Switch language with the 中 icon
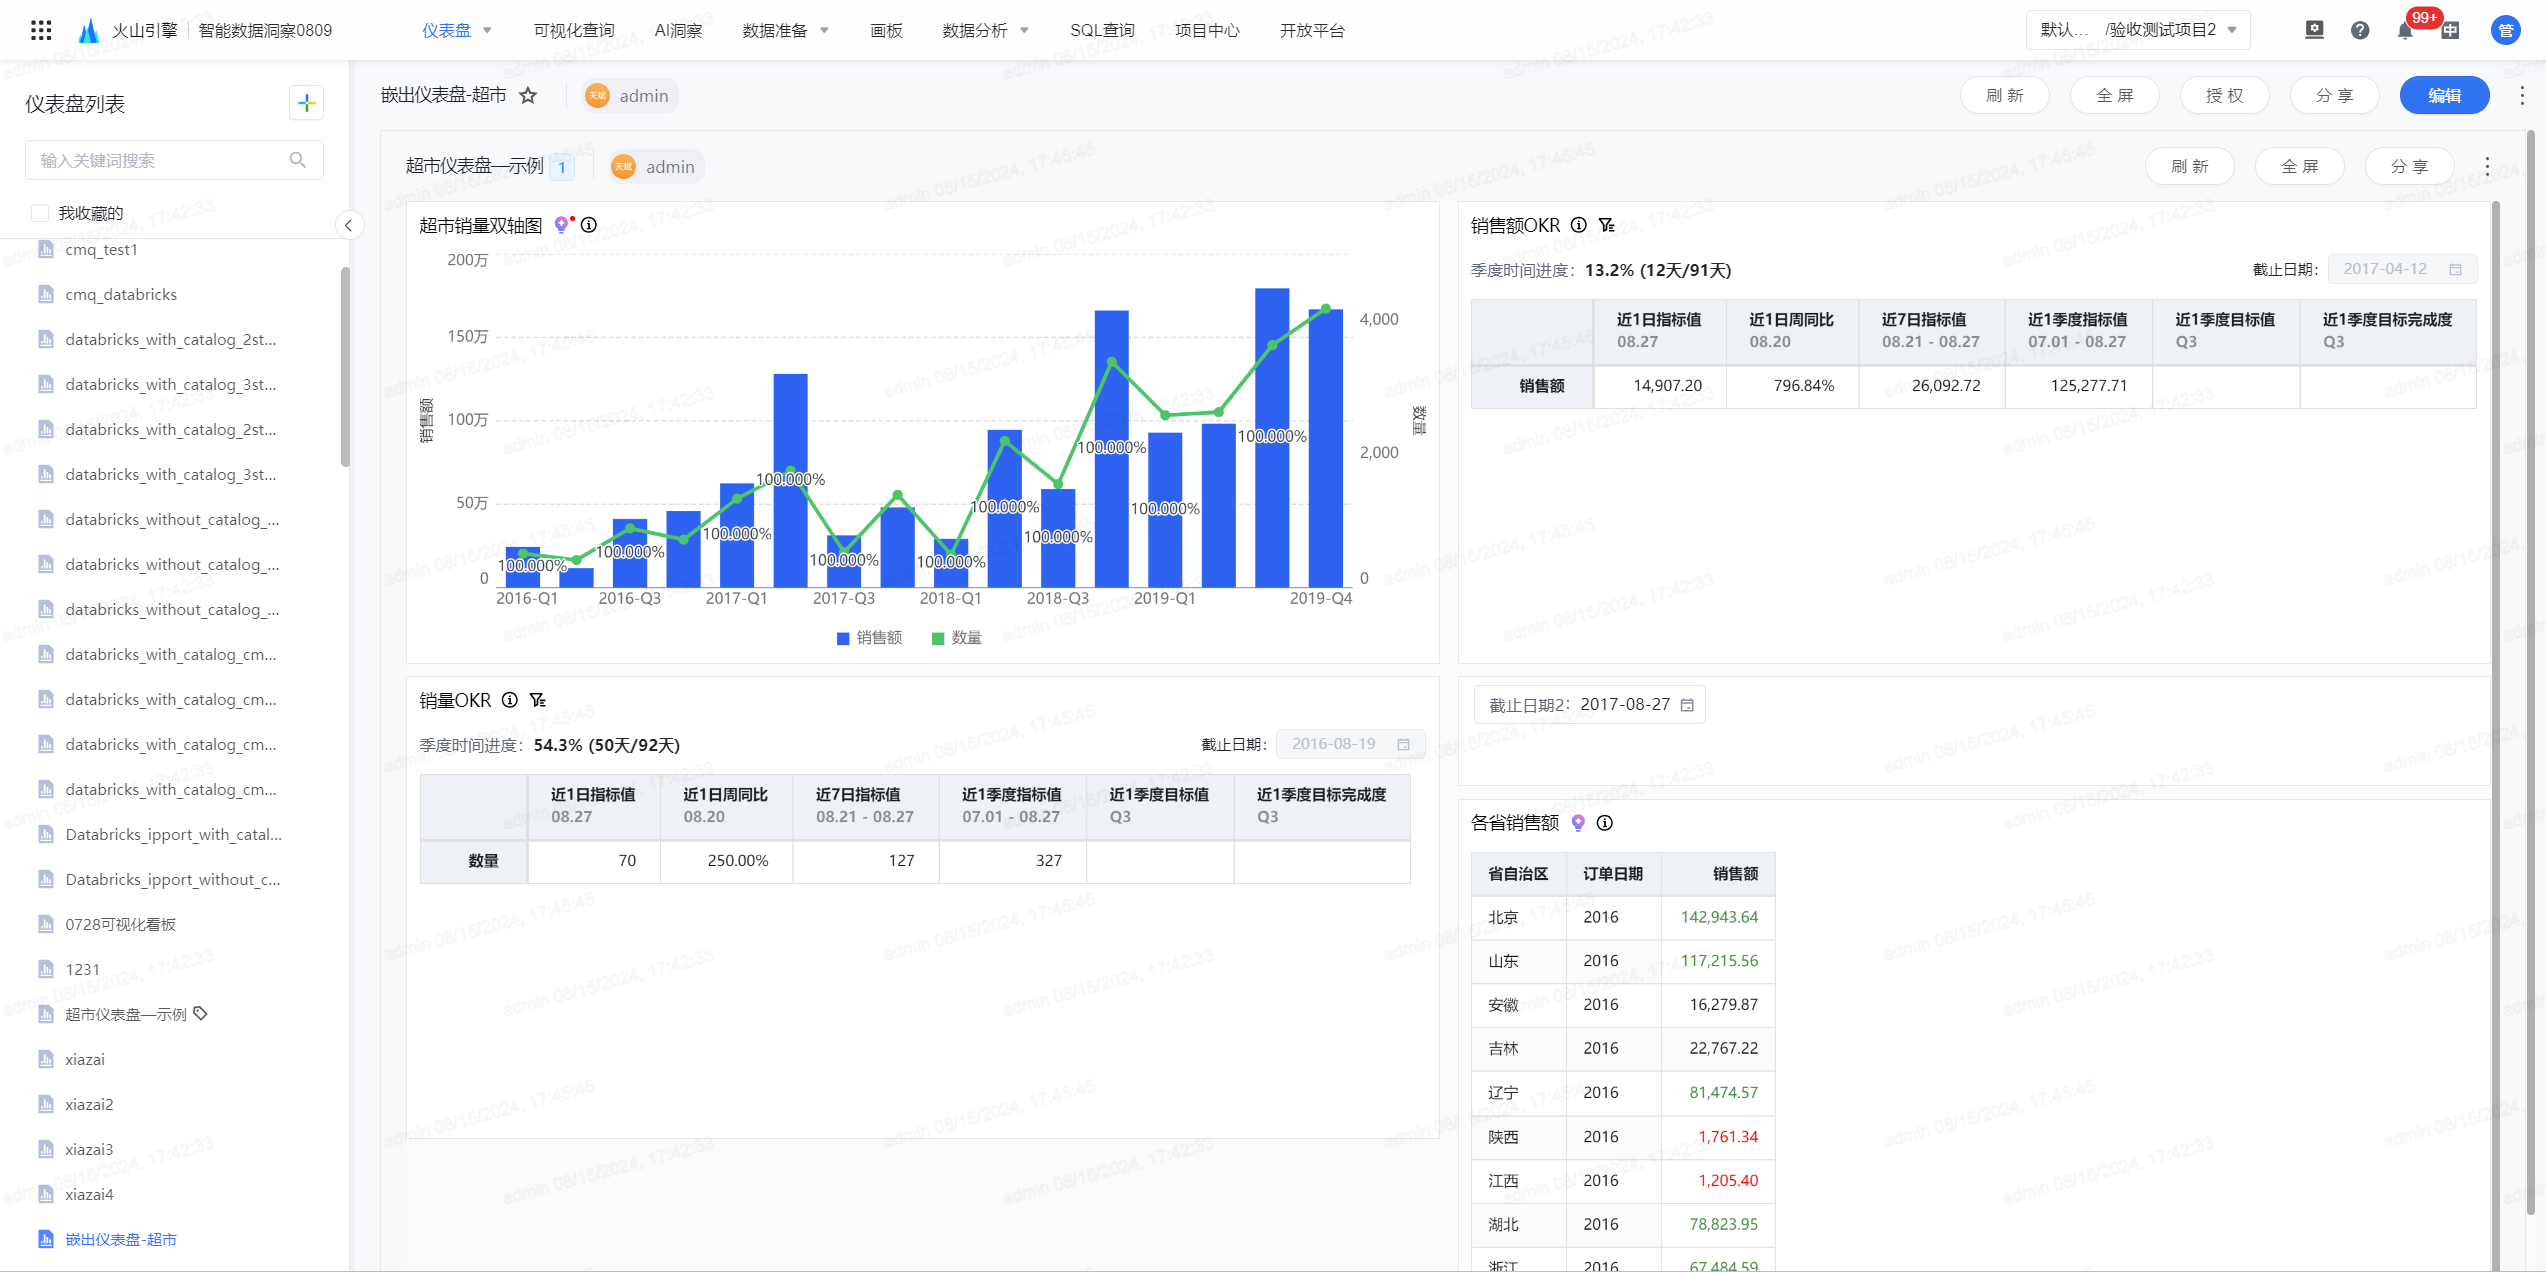 pos(2450,30)
